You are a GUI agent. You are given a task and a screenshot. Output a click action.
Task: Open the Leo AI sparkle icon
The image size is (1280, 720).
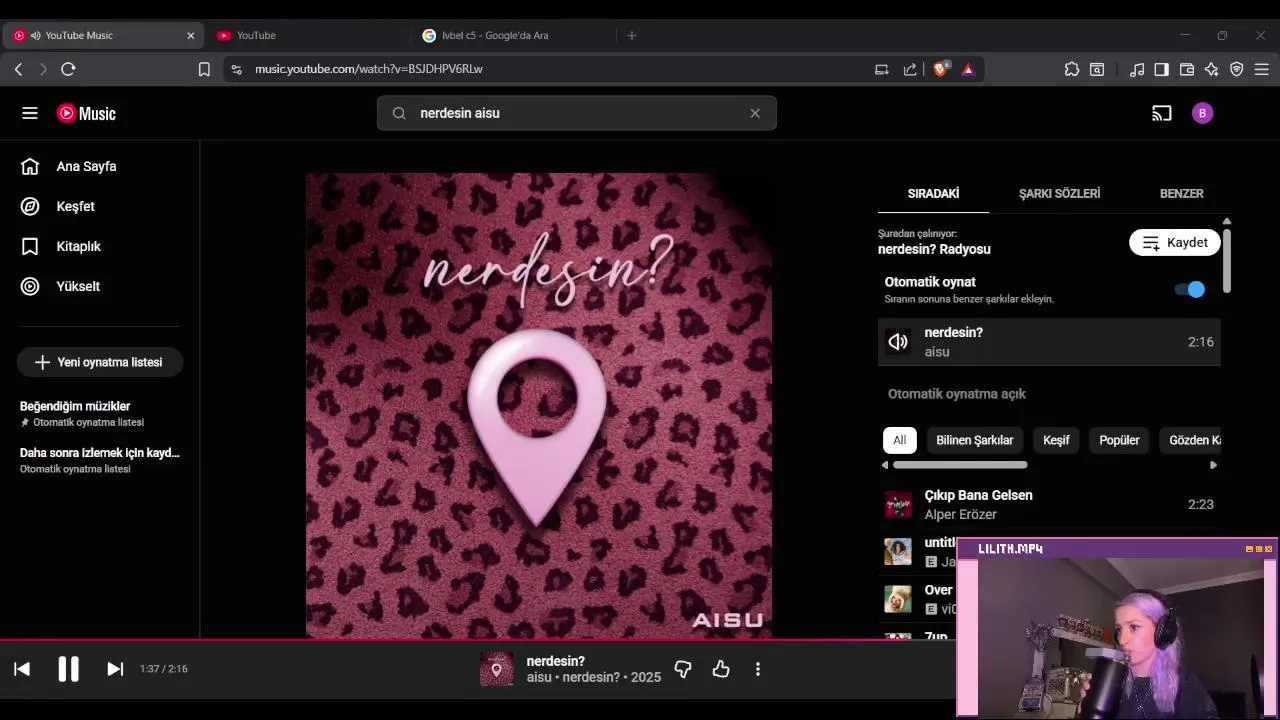coord(1212,69)
